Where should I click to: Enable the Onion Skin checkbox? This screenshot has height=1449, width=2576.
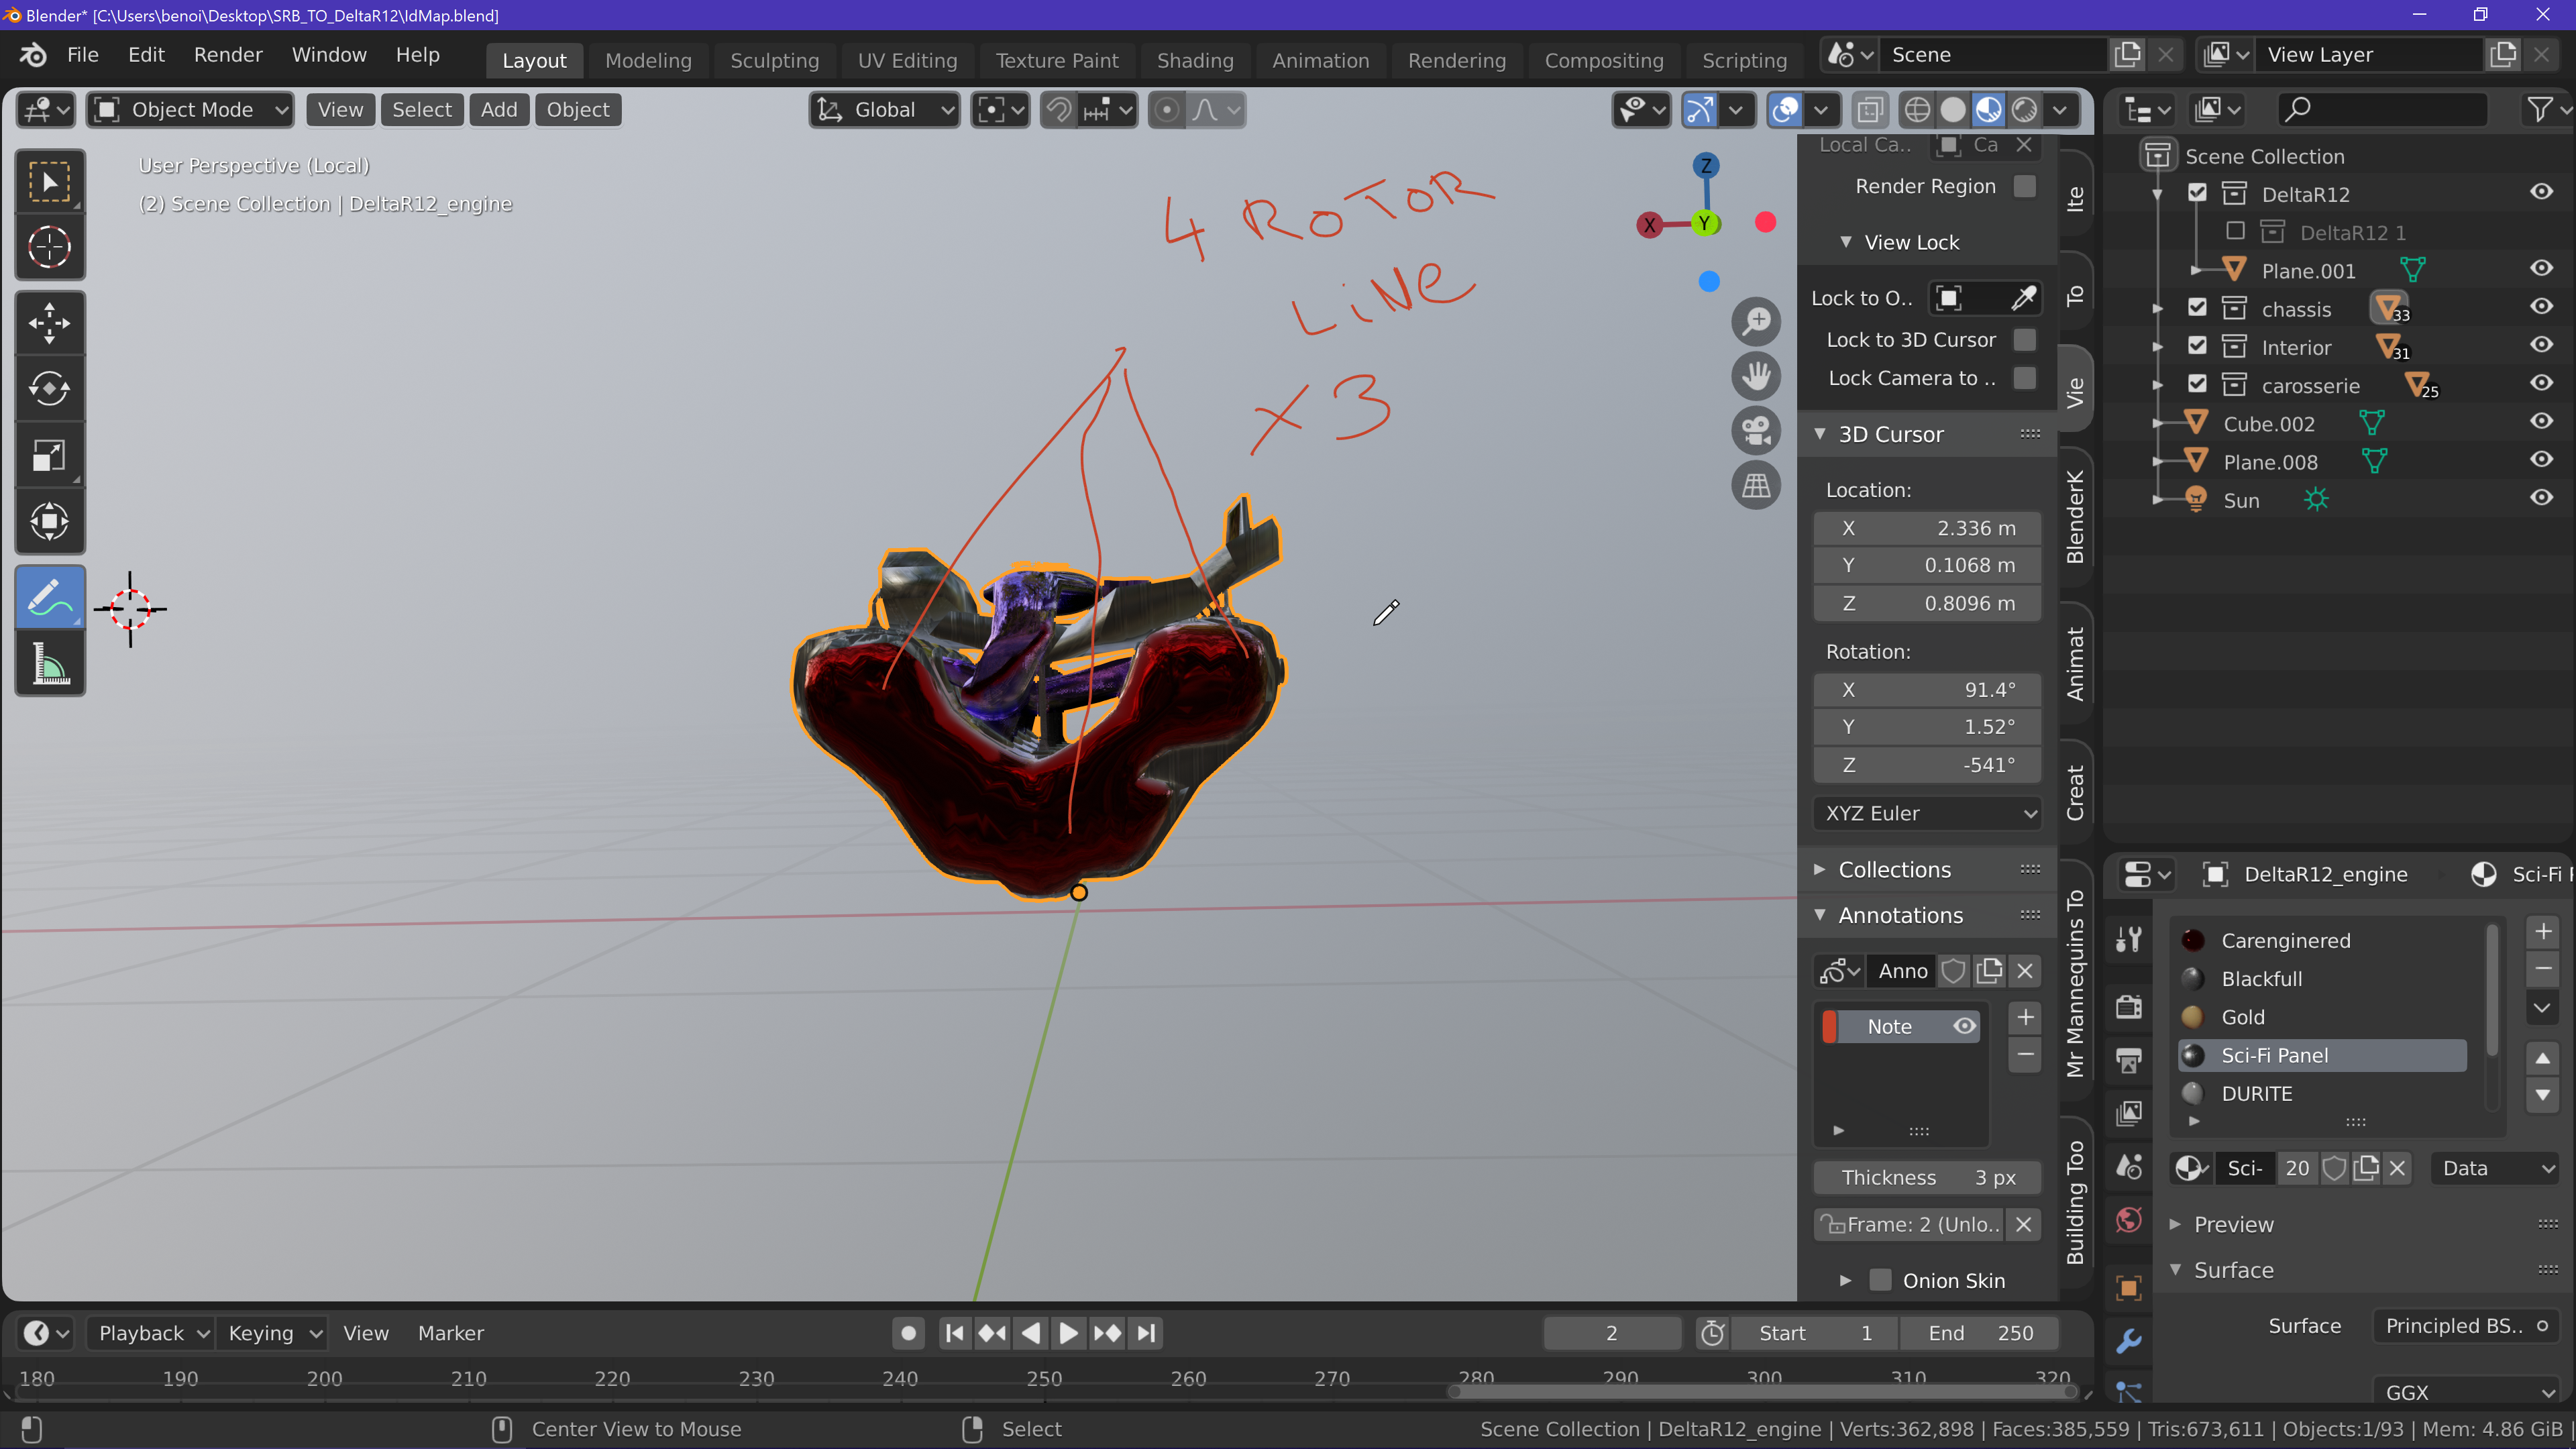pyautogui.click(x=1881, y=1281)
